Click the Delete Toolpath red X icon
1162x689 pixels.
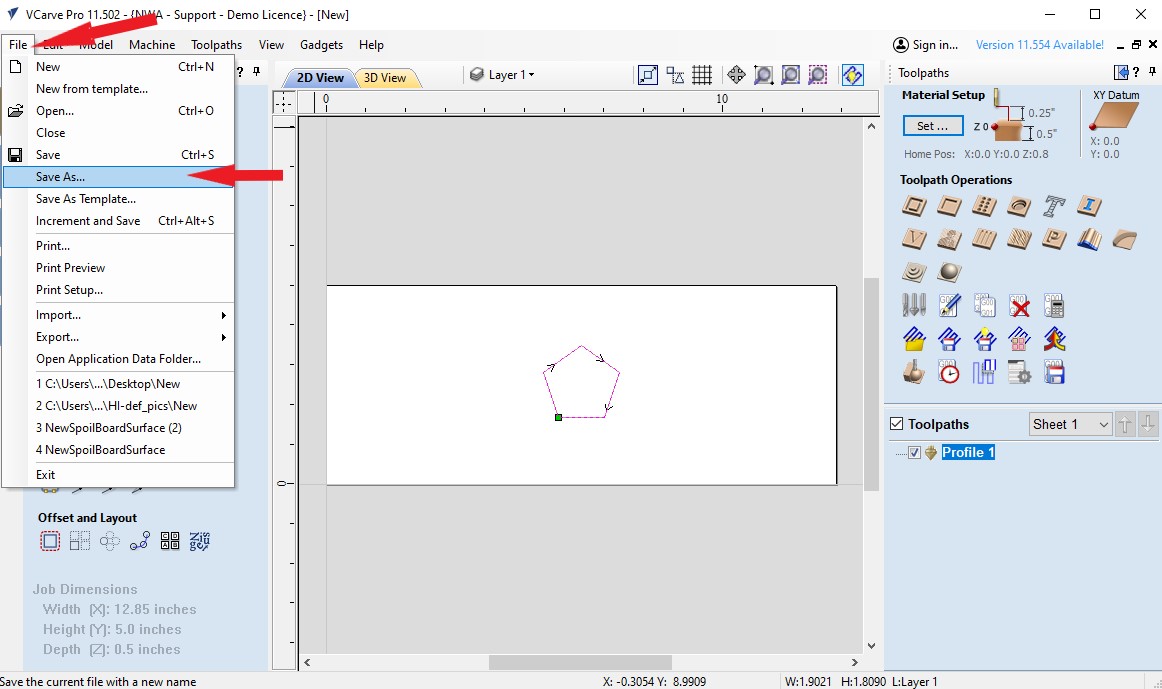[1020, 304]
